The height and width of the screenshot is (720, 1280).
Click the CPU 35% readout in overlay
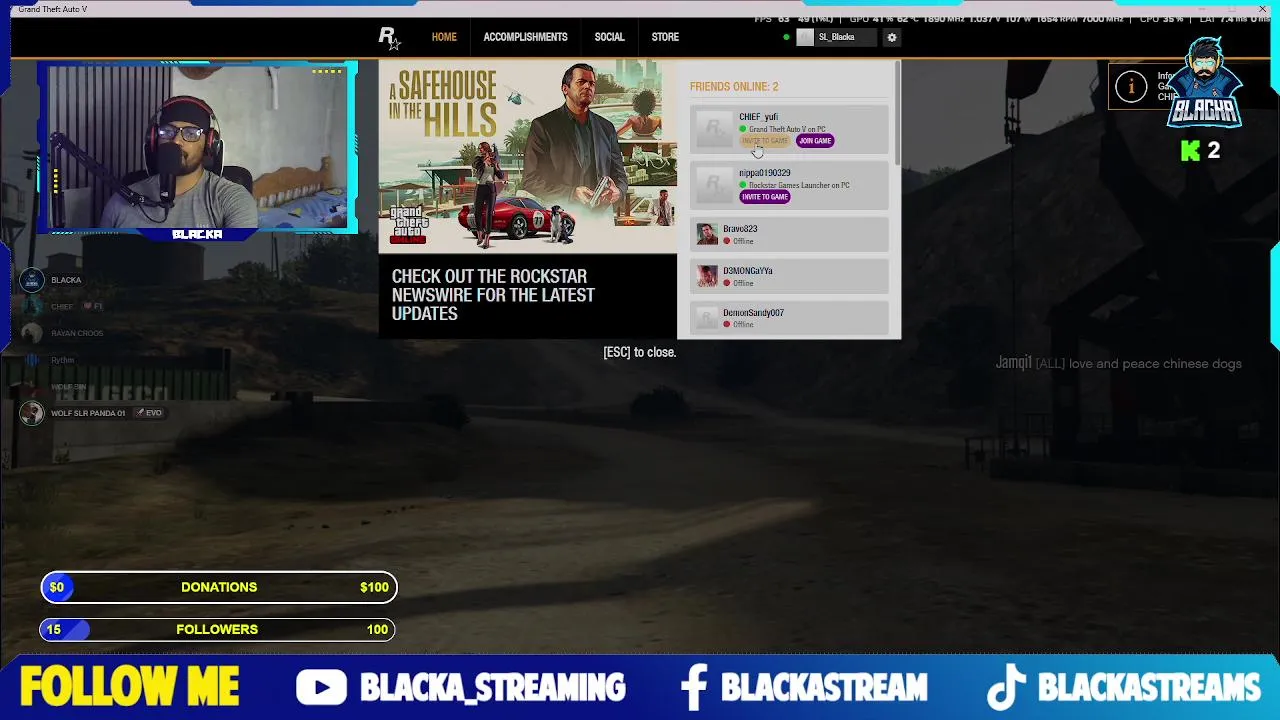(x=1161, y=19)
